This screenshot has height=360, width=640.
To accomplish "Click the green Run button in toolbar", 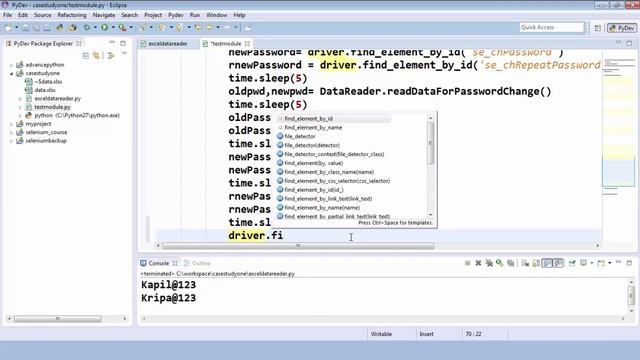I will tap(104, 27).
